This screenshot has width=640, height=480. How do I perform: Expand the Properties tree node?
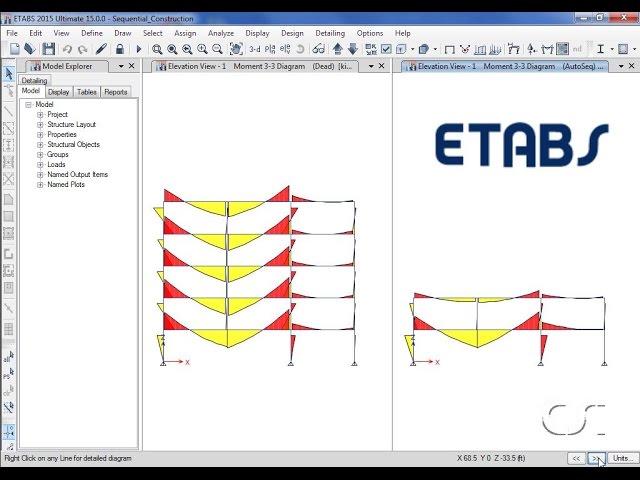[x=40, y=135]
